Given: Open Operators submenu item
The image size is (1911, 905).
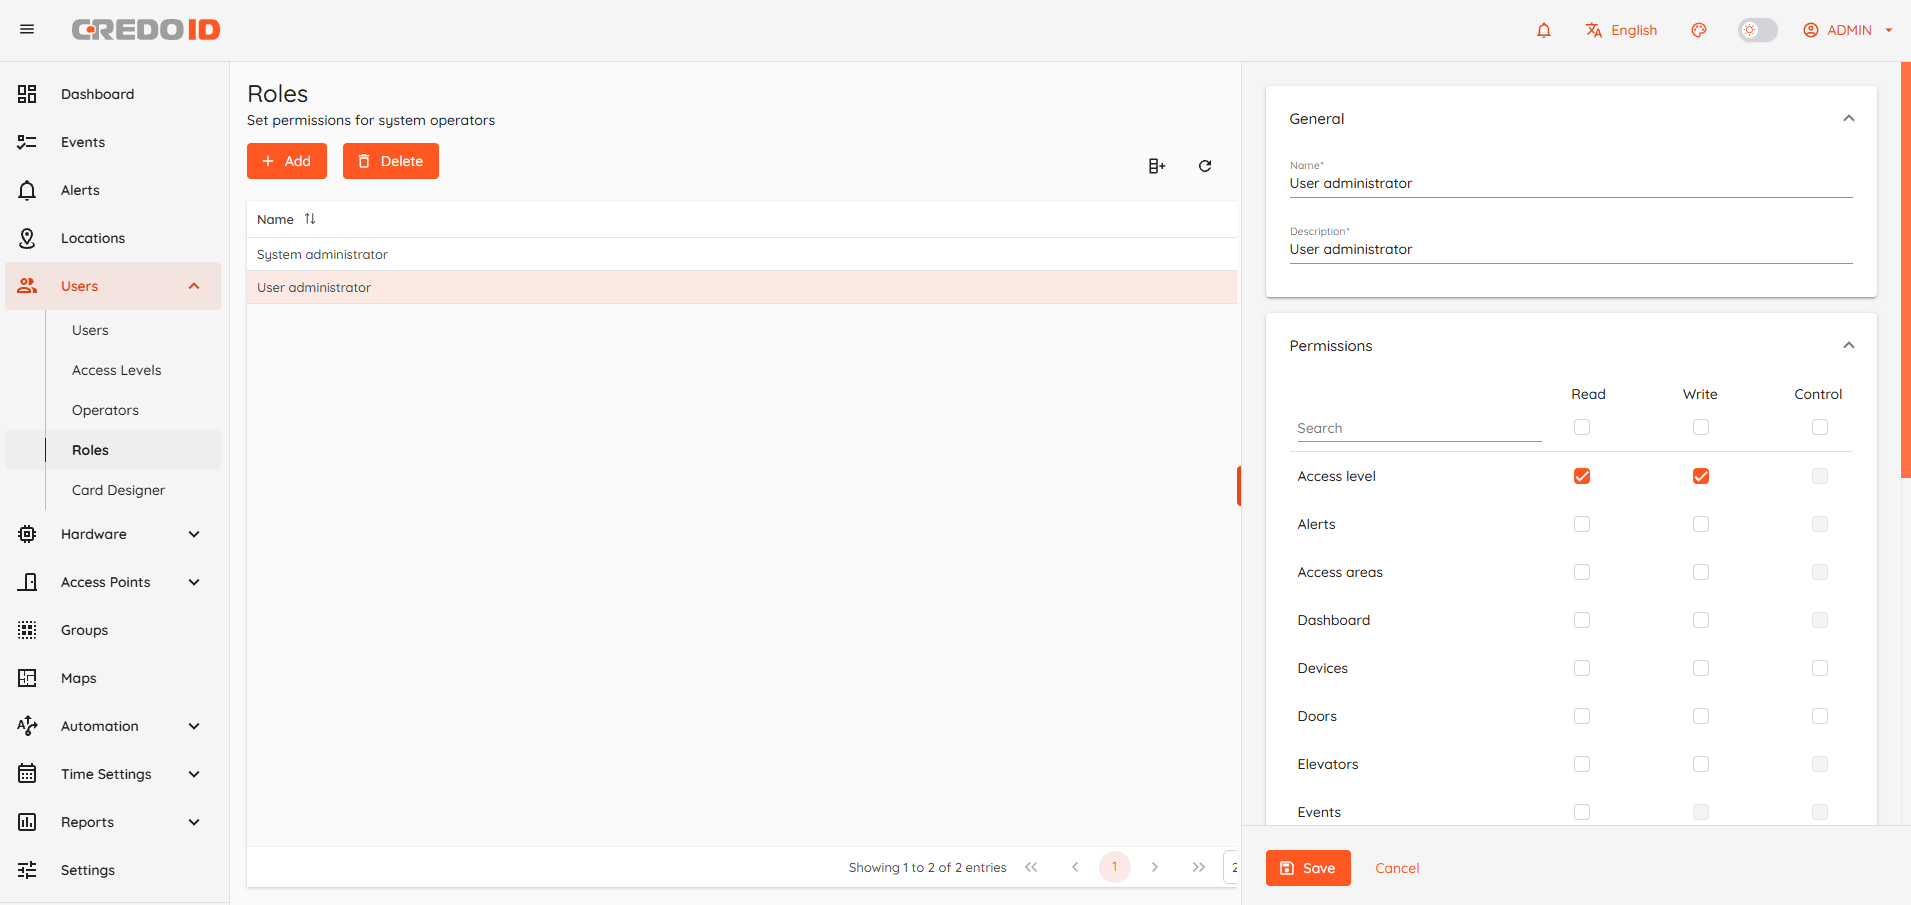Looking at the screenshot, I should point(105,410).
